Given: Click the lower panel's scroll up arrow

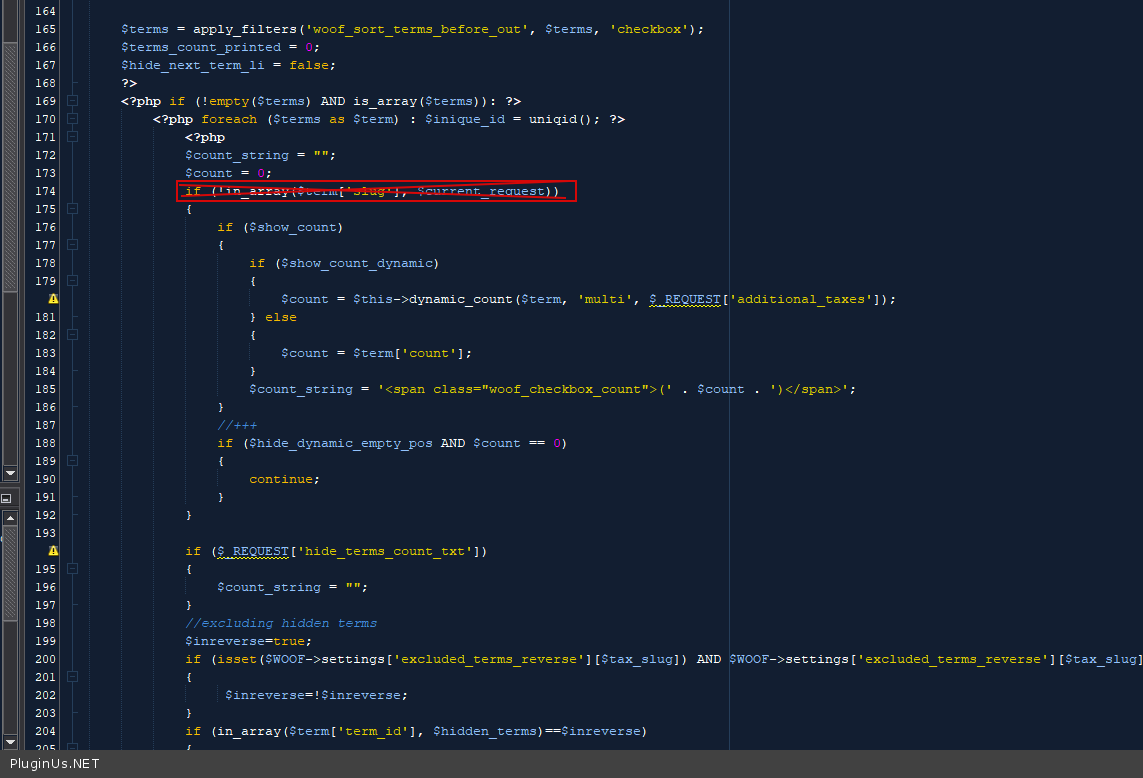Looking at the screenshot, I should click(10, 518).
